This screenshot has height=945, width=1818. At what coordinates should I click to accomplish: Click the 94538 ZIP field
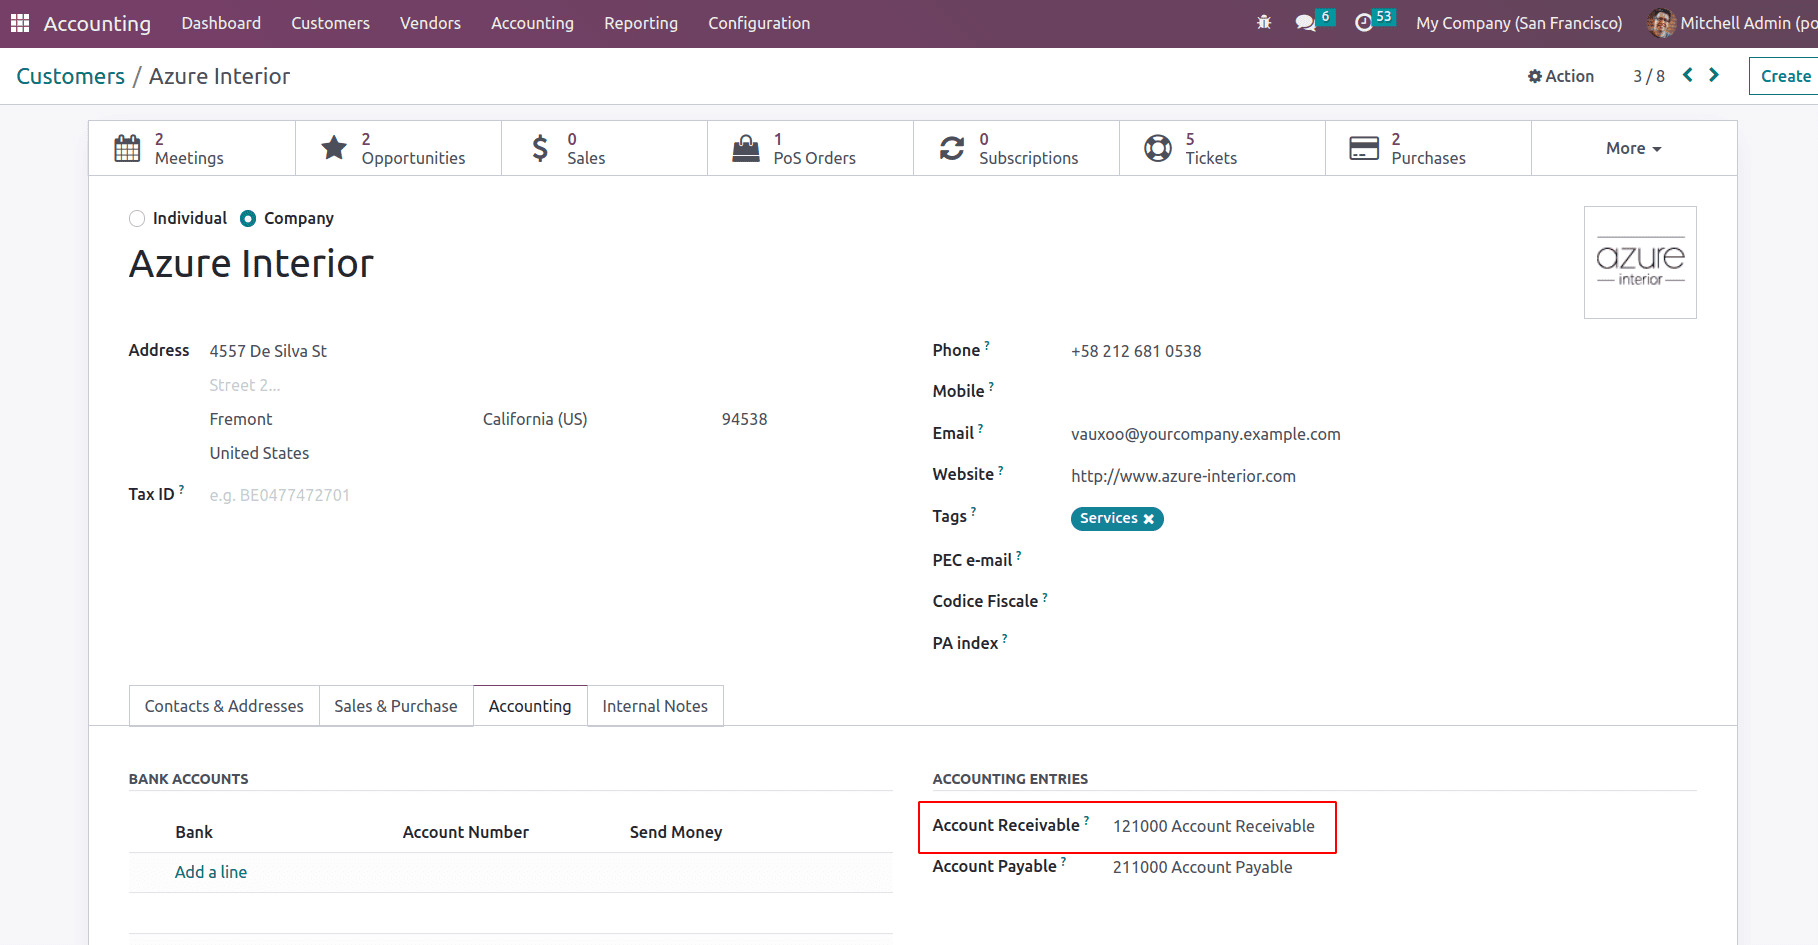(x=745, y=419)
